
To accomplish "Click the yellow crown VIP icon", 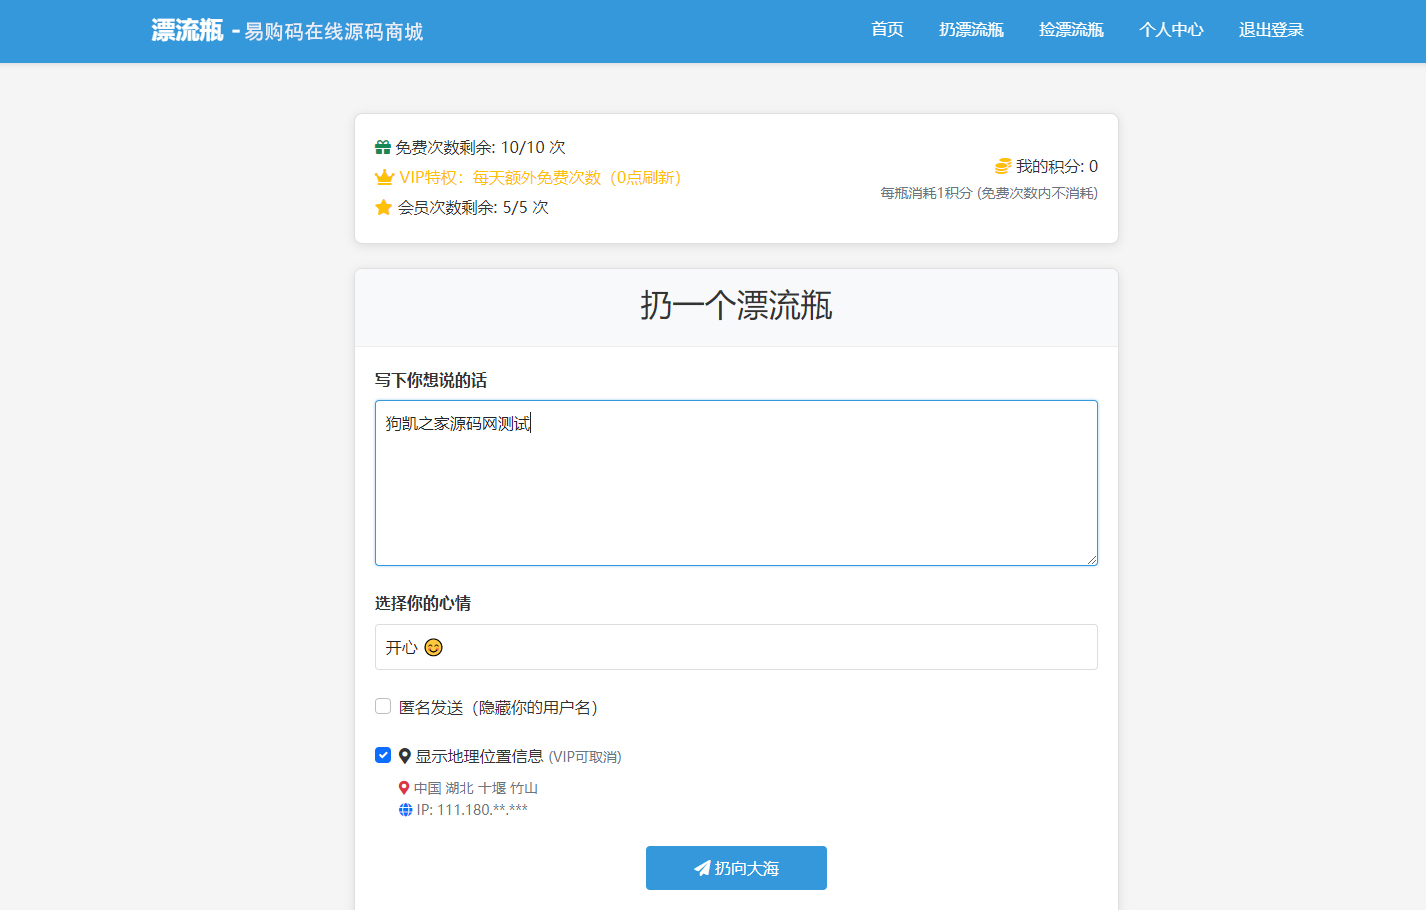I will click(x=384, y=178).
